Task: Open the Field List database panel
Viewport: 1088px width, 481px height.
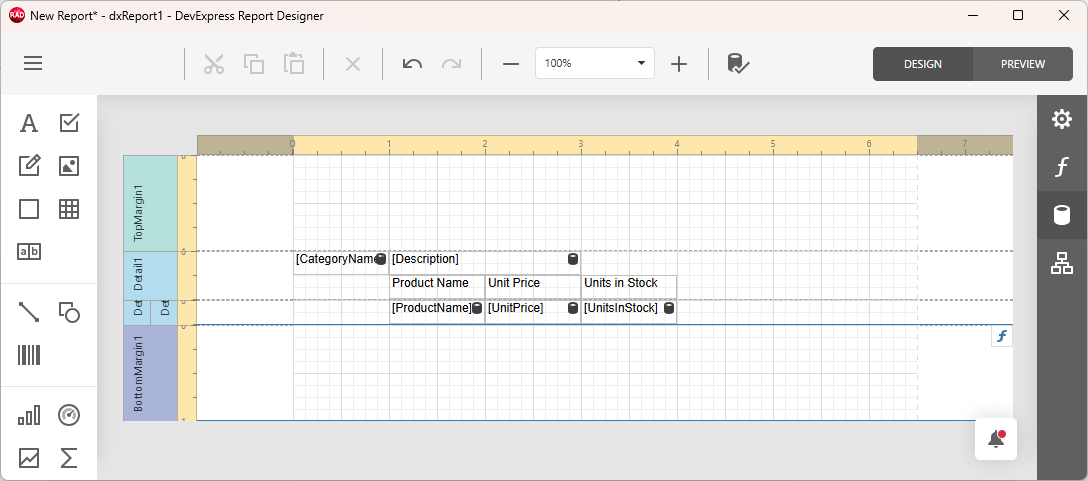Action: [1062, 215]
